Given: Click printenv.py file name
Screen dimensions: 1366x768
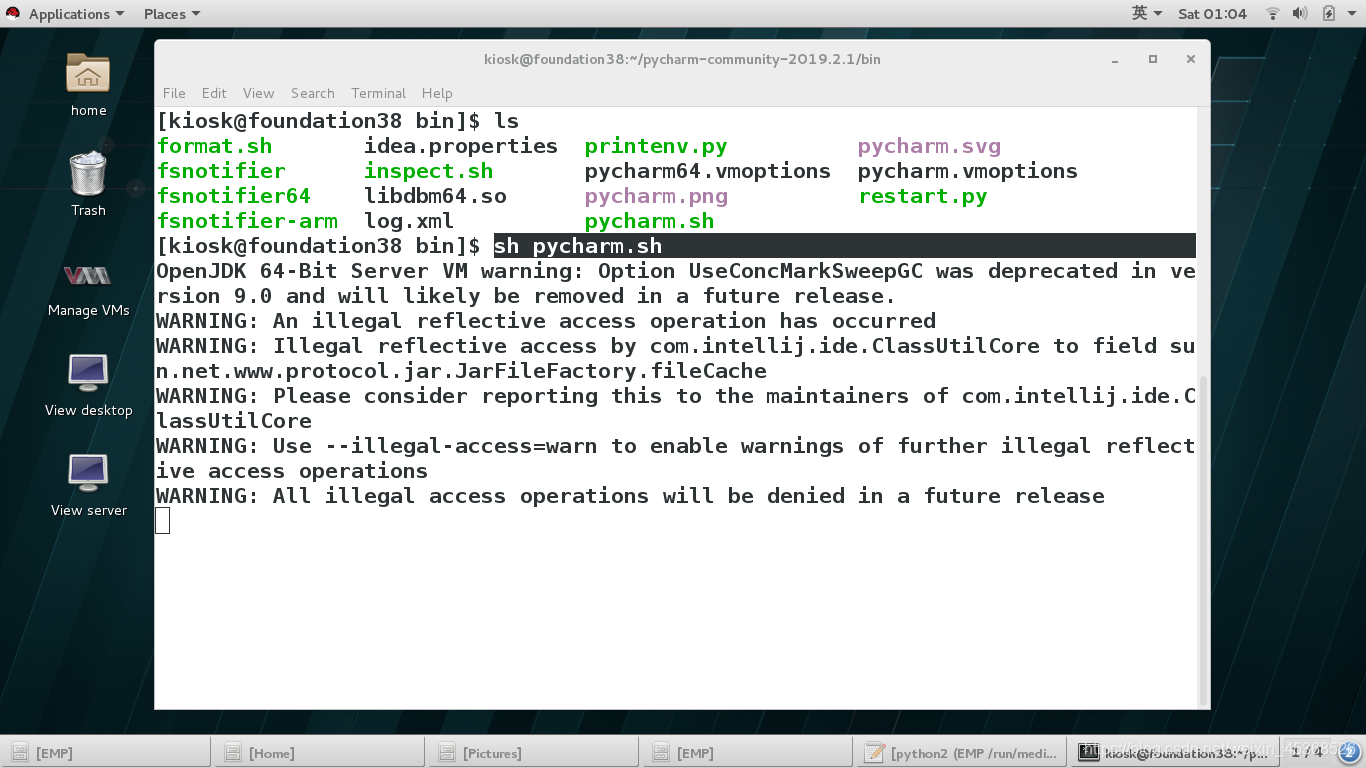Looking at the screenshot, I should click(x=656, y=146).
